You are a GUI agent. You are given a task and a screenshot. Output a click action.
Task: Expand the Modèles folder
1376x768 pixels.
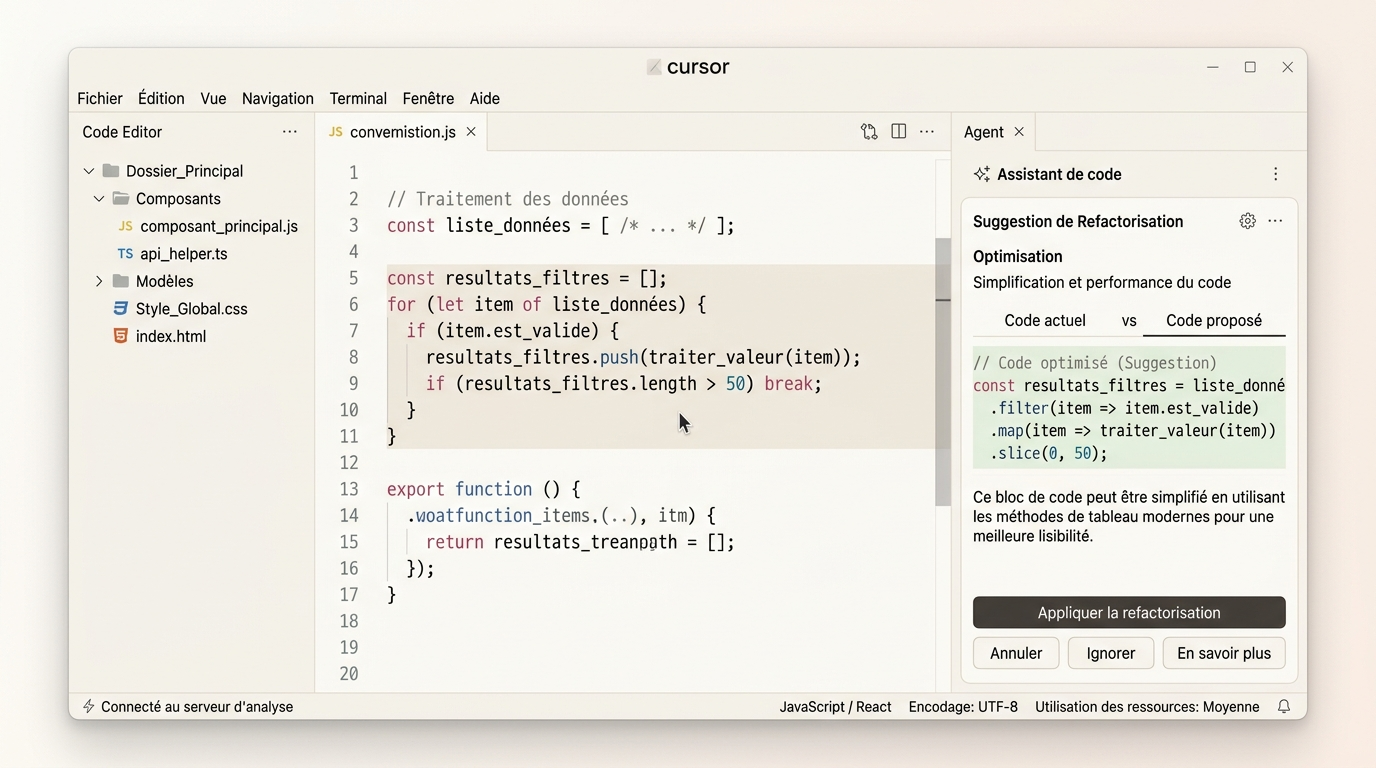tap(99, 281)
